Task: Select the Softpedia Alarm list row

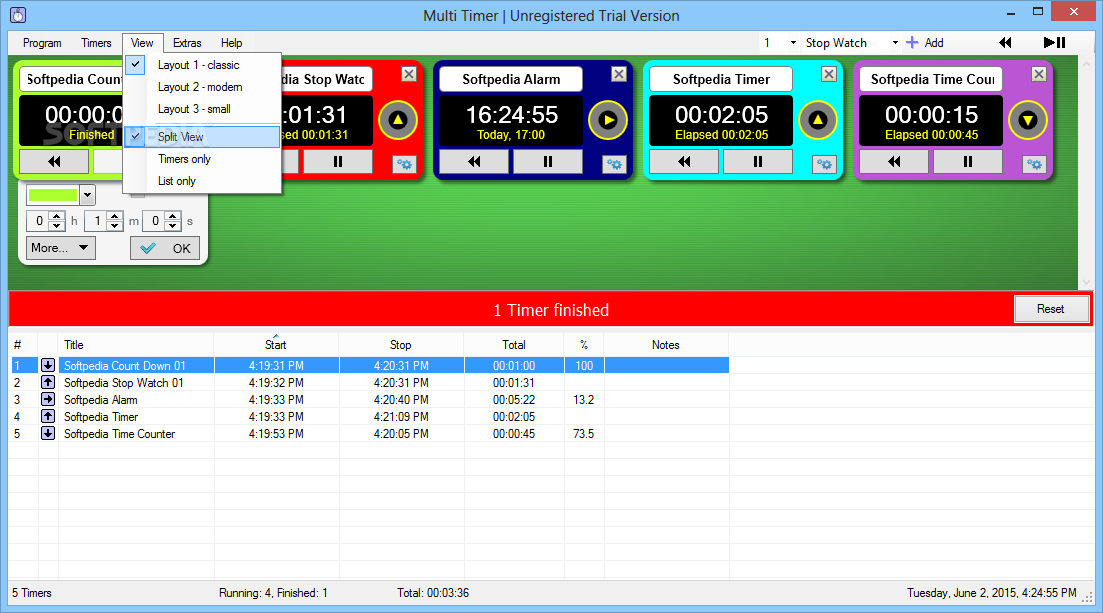Action: pos(369,400)
